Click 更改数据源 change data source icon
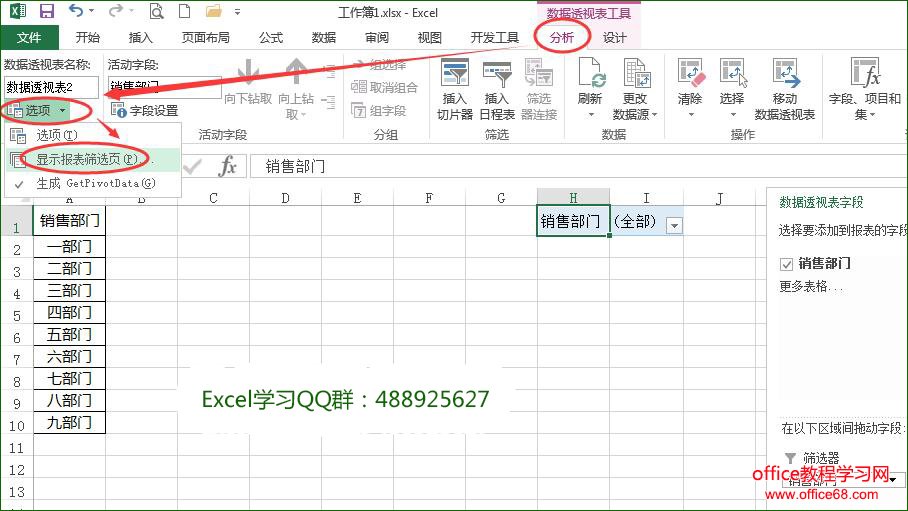 [635, 73]
